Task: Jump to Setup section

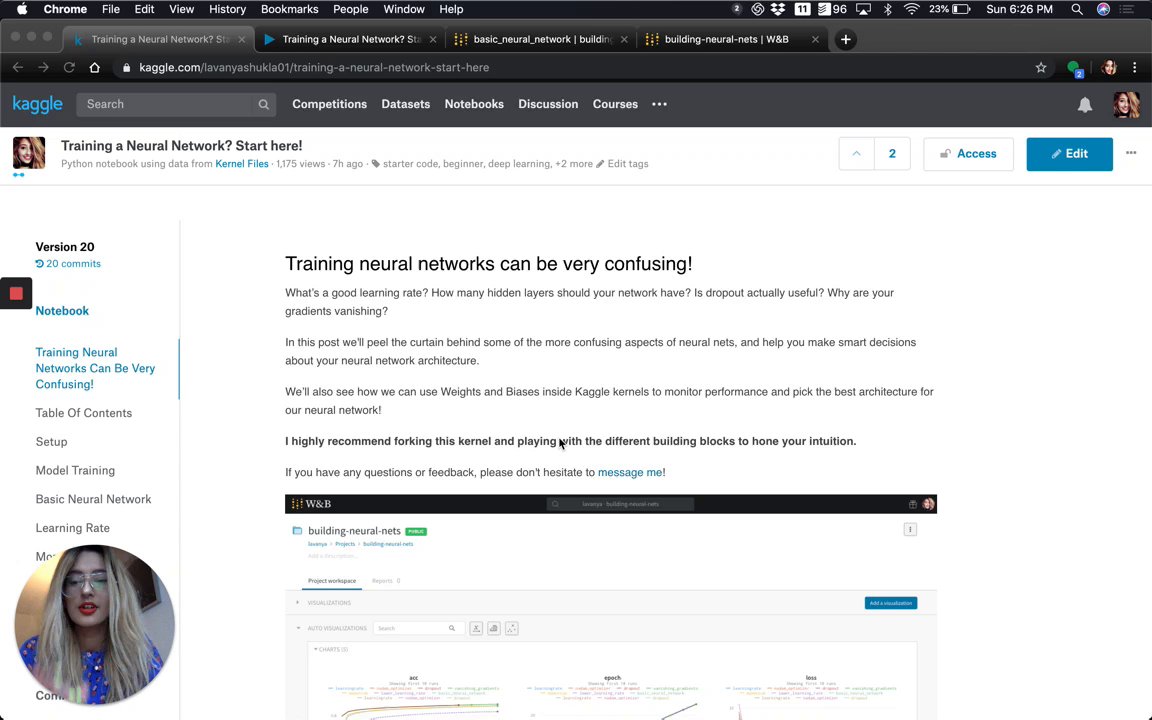Action: tap(51, 442)
